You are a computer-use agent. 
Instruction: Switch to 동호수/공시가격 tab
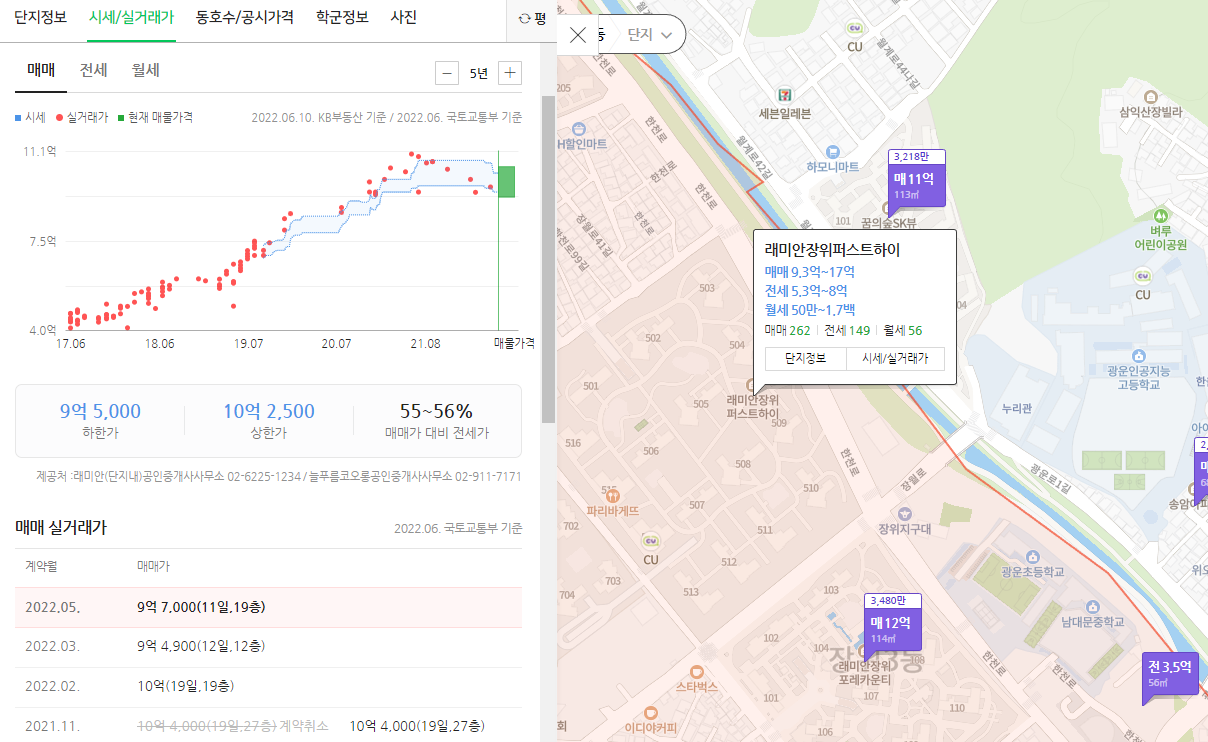coord(245,17)
